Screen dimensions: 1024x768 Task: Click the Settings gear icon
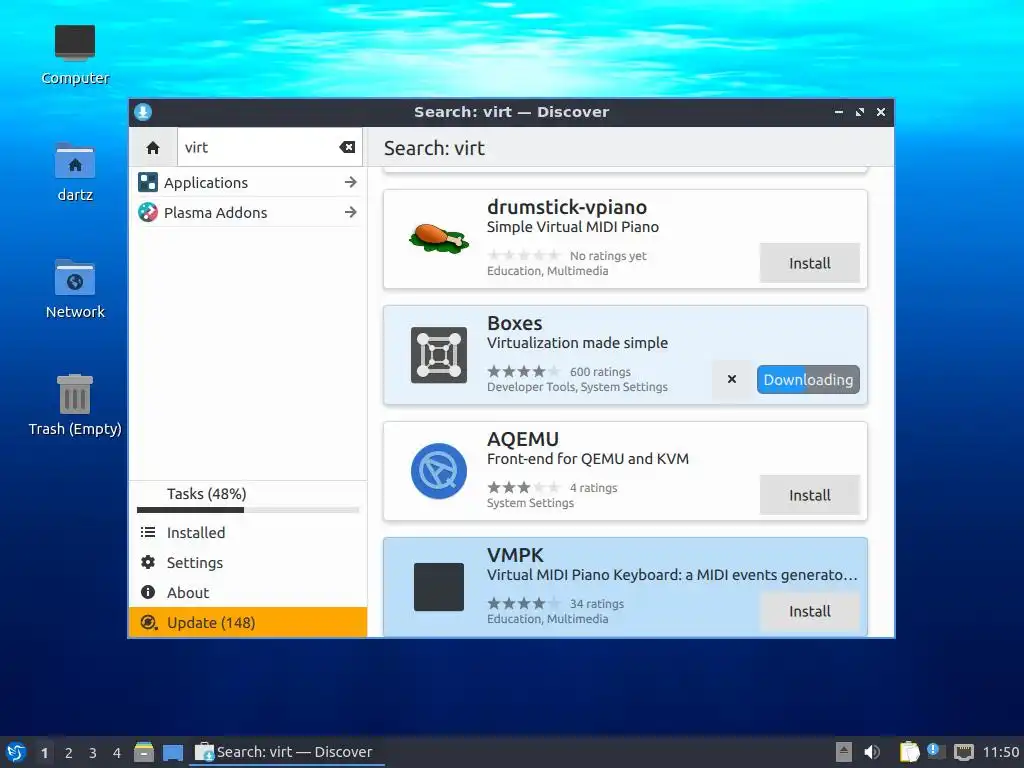(148, 562)
